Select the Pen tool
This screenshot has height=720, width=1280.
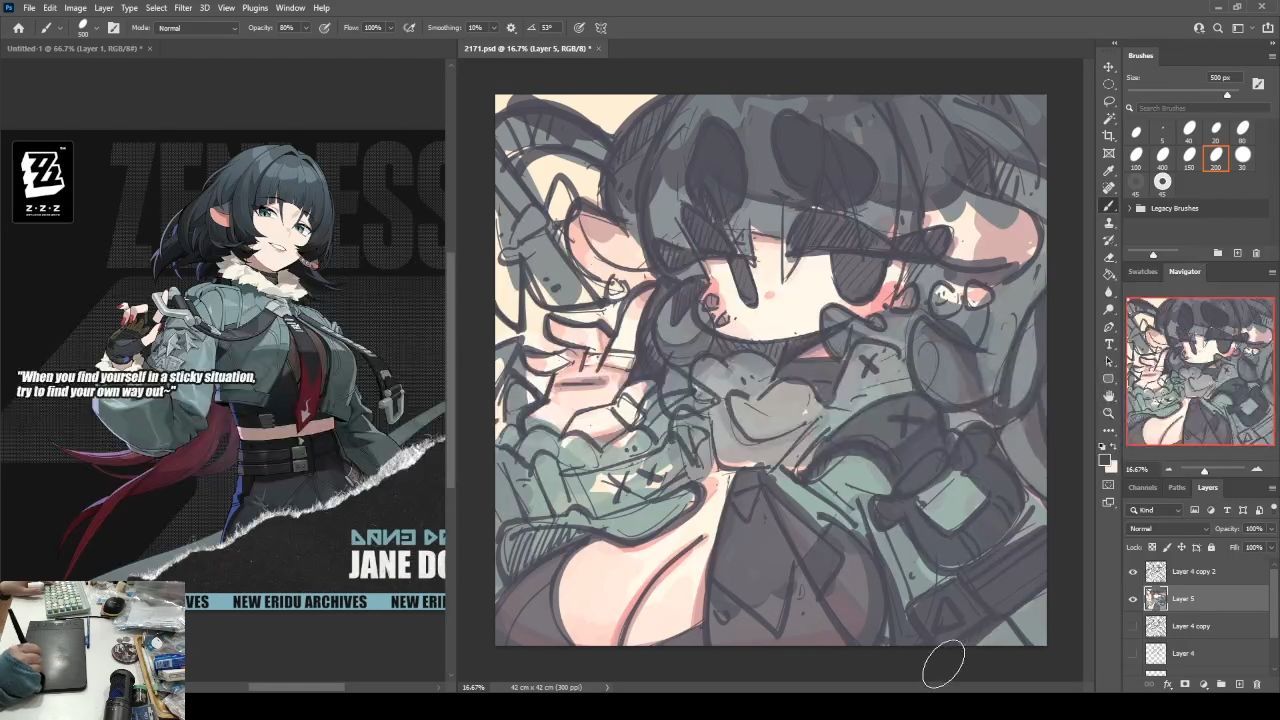(x=1109, y=327)
